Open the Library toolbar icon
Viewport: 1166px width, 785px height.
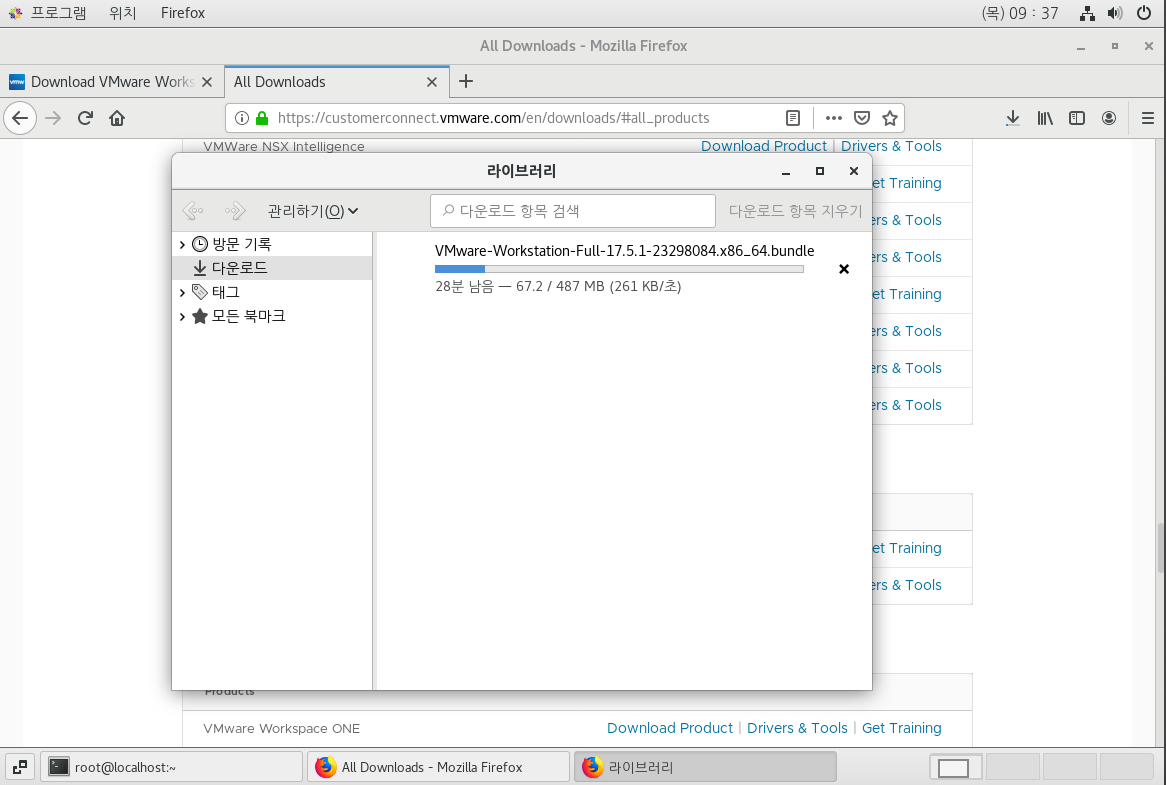pyautogui.click(x=1045, y=118)
